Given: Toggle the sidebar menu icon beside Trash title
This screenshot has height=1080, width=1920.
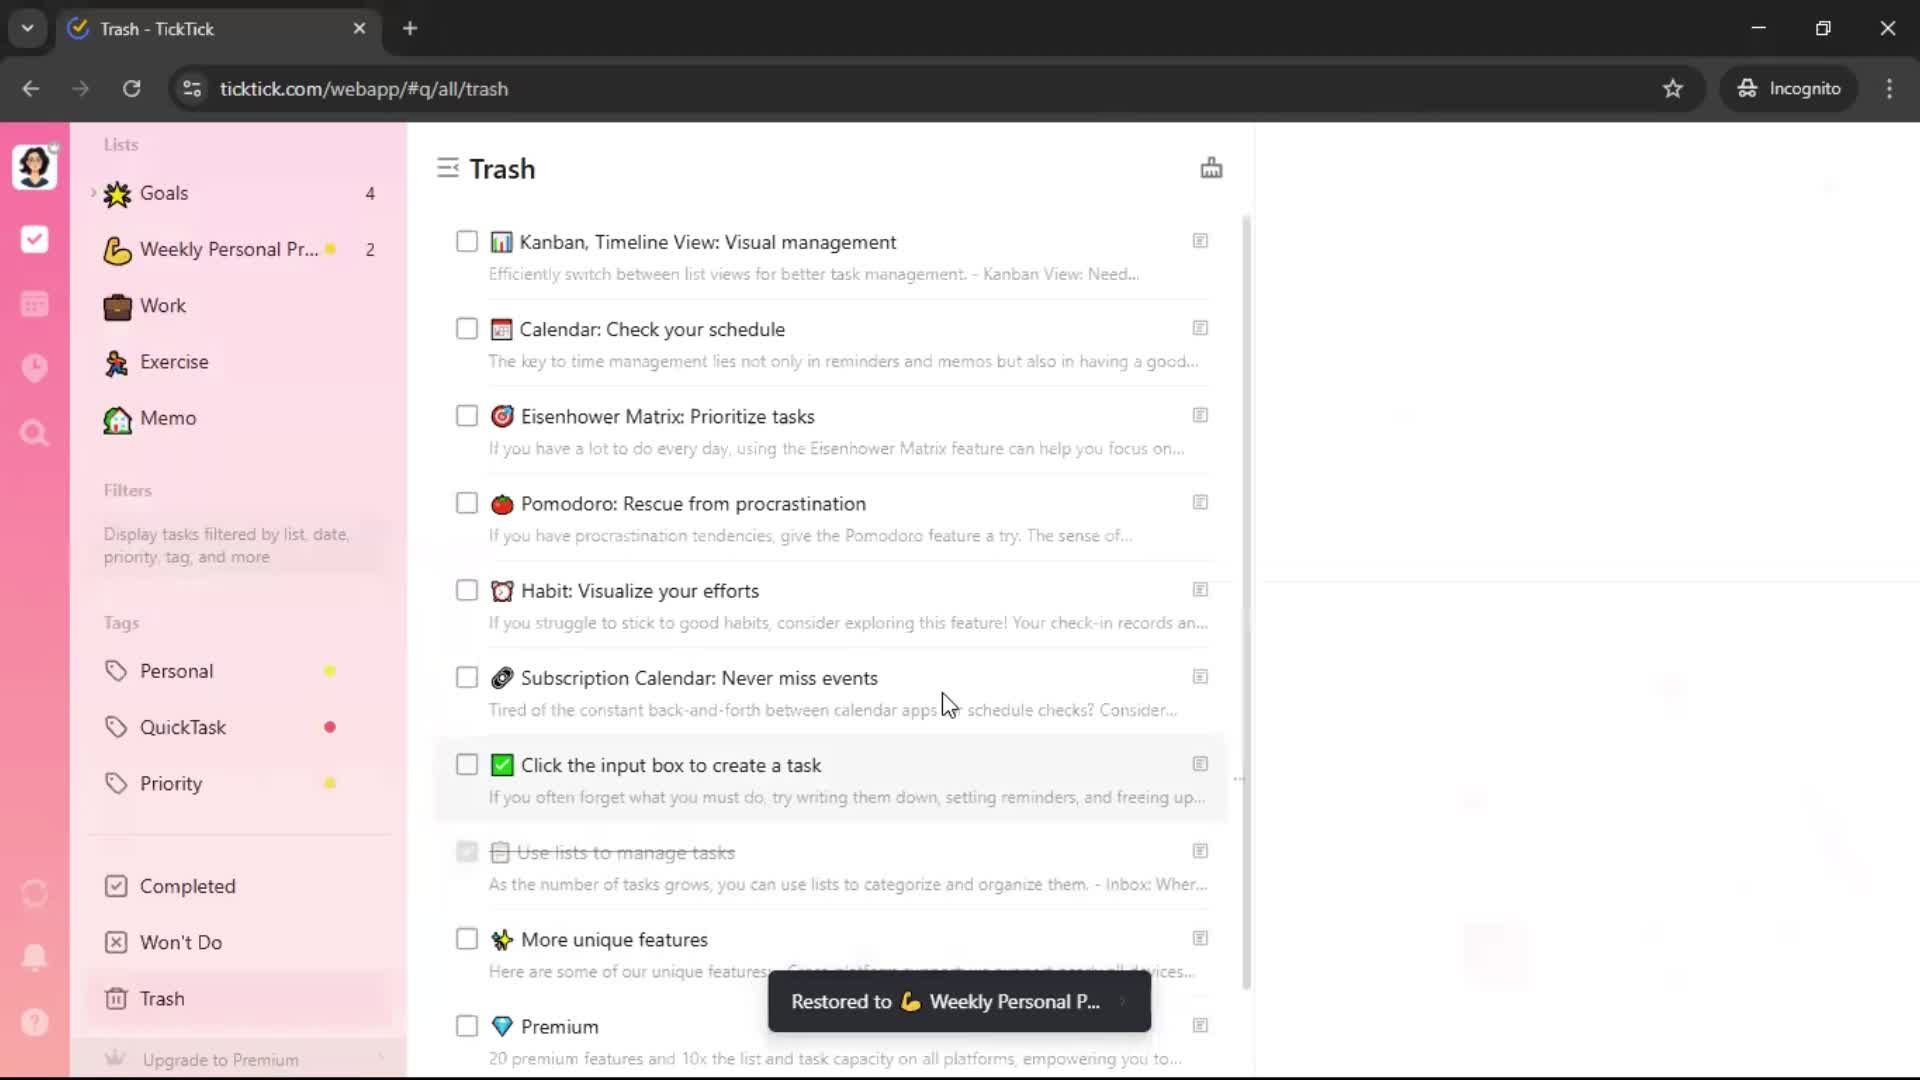Looking at the screenshot, I should point(447,168).
